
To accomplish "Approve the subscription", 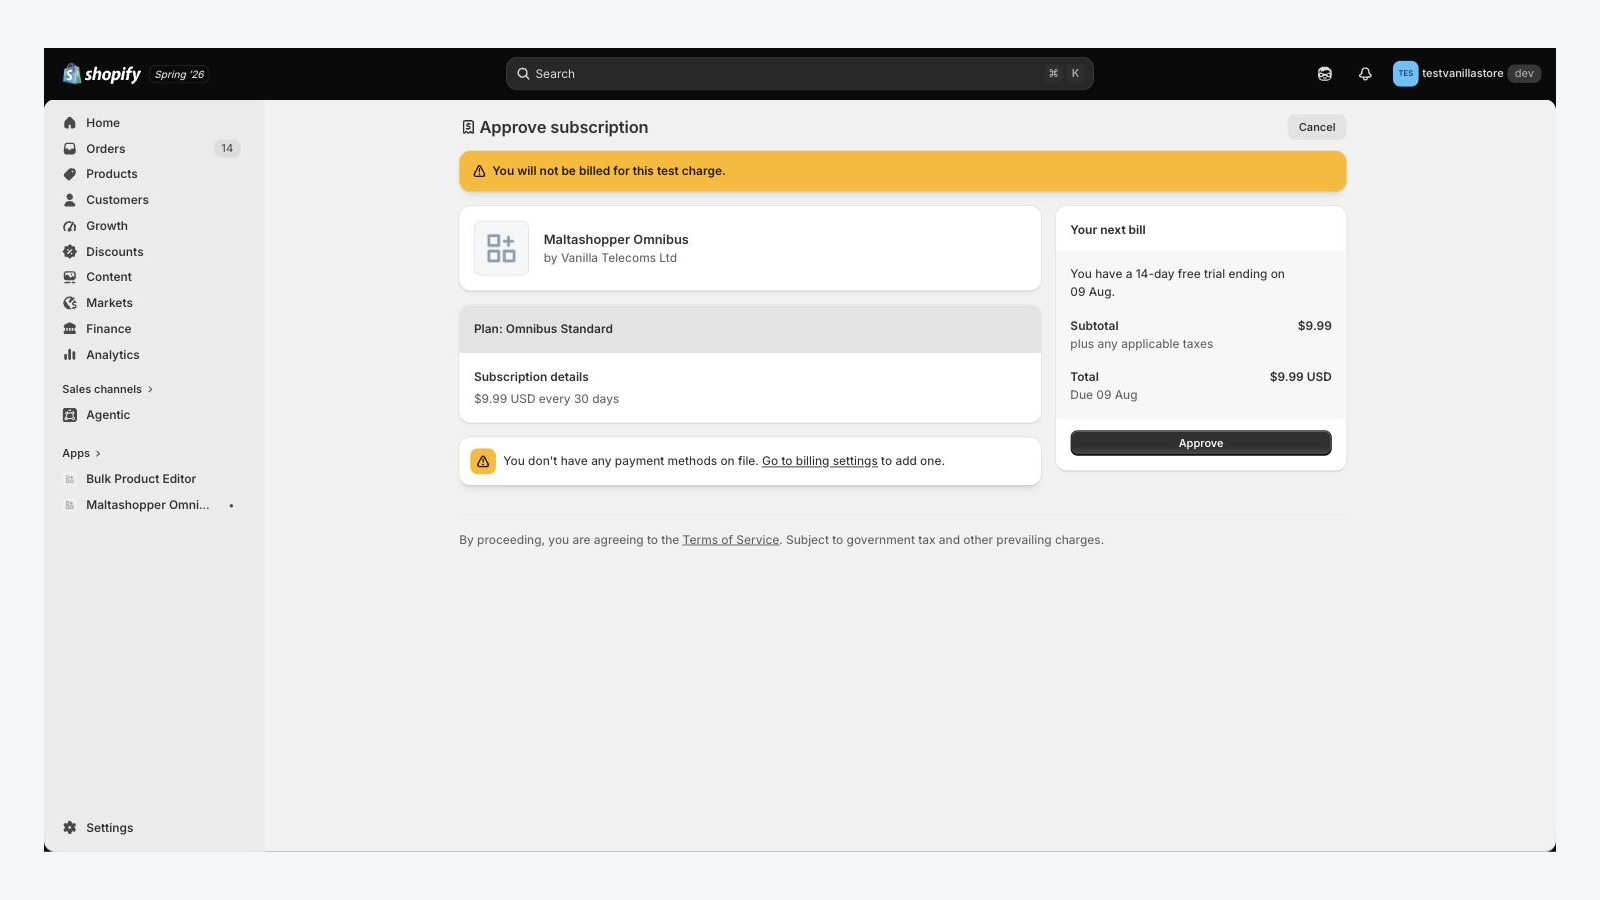I will (1201, 443).
